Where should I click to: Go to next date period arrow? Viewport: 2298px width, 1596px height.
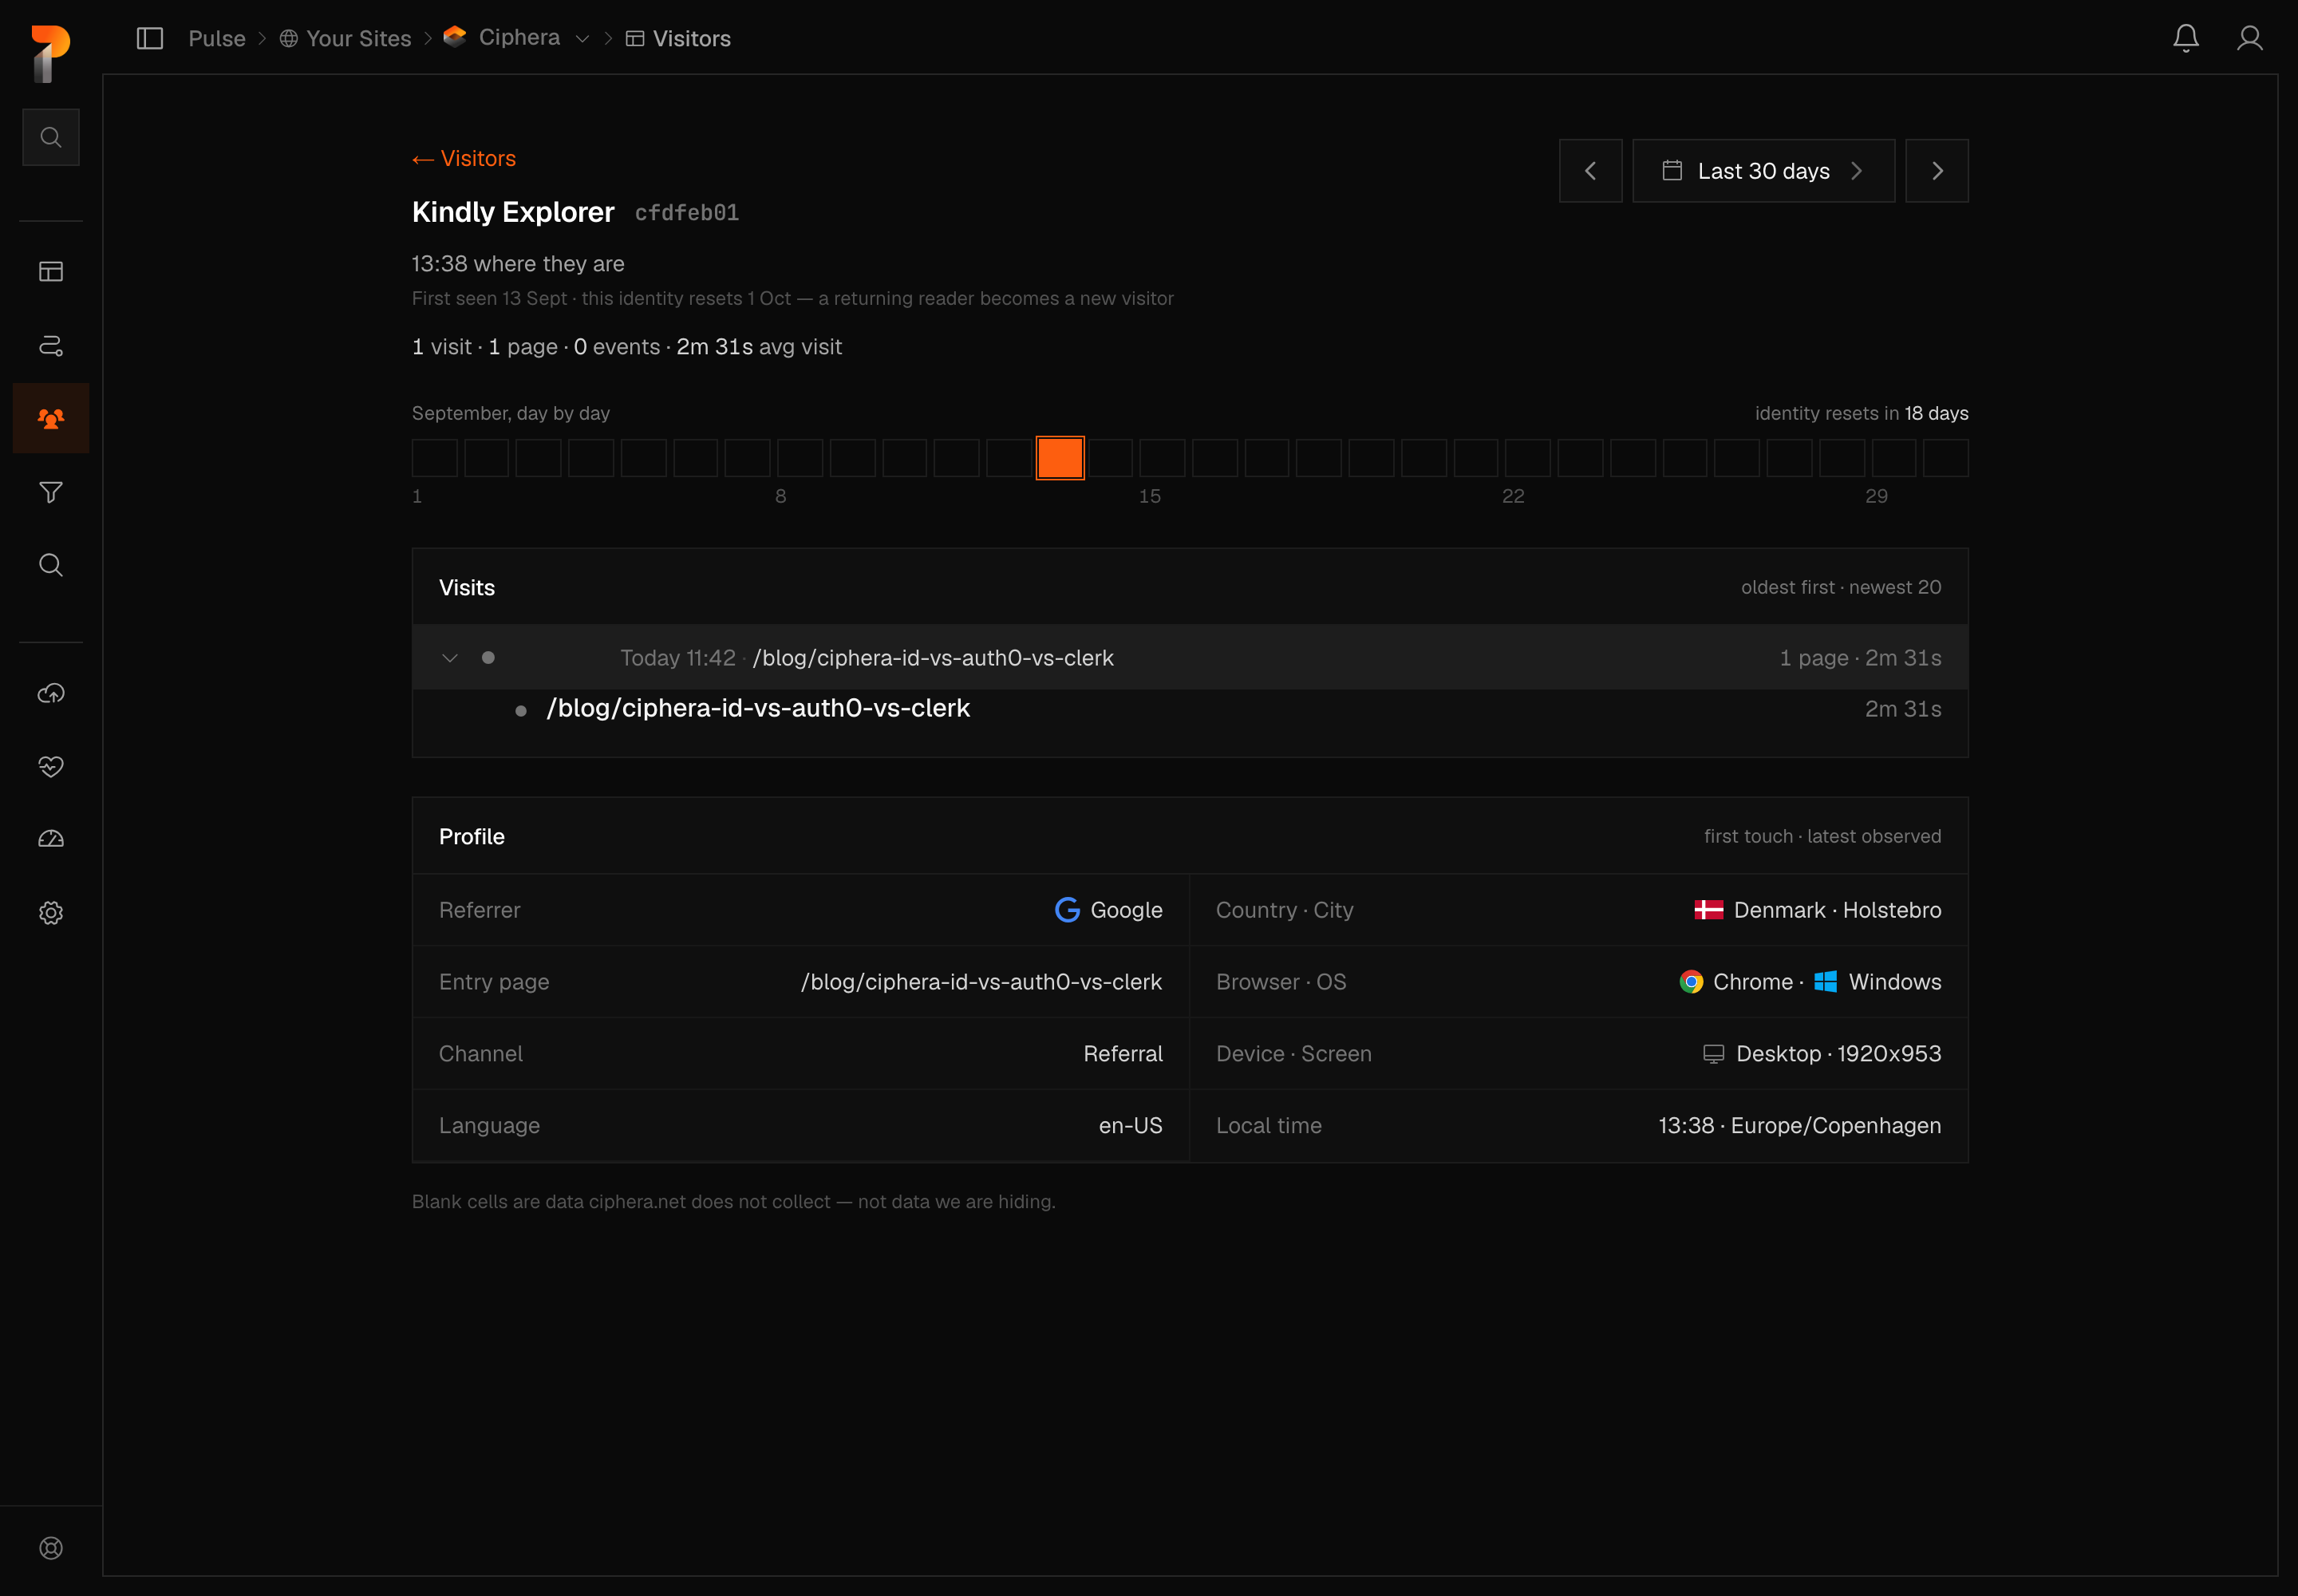(1937, 171)
